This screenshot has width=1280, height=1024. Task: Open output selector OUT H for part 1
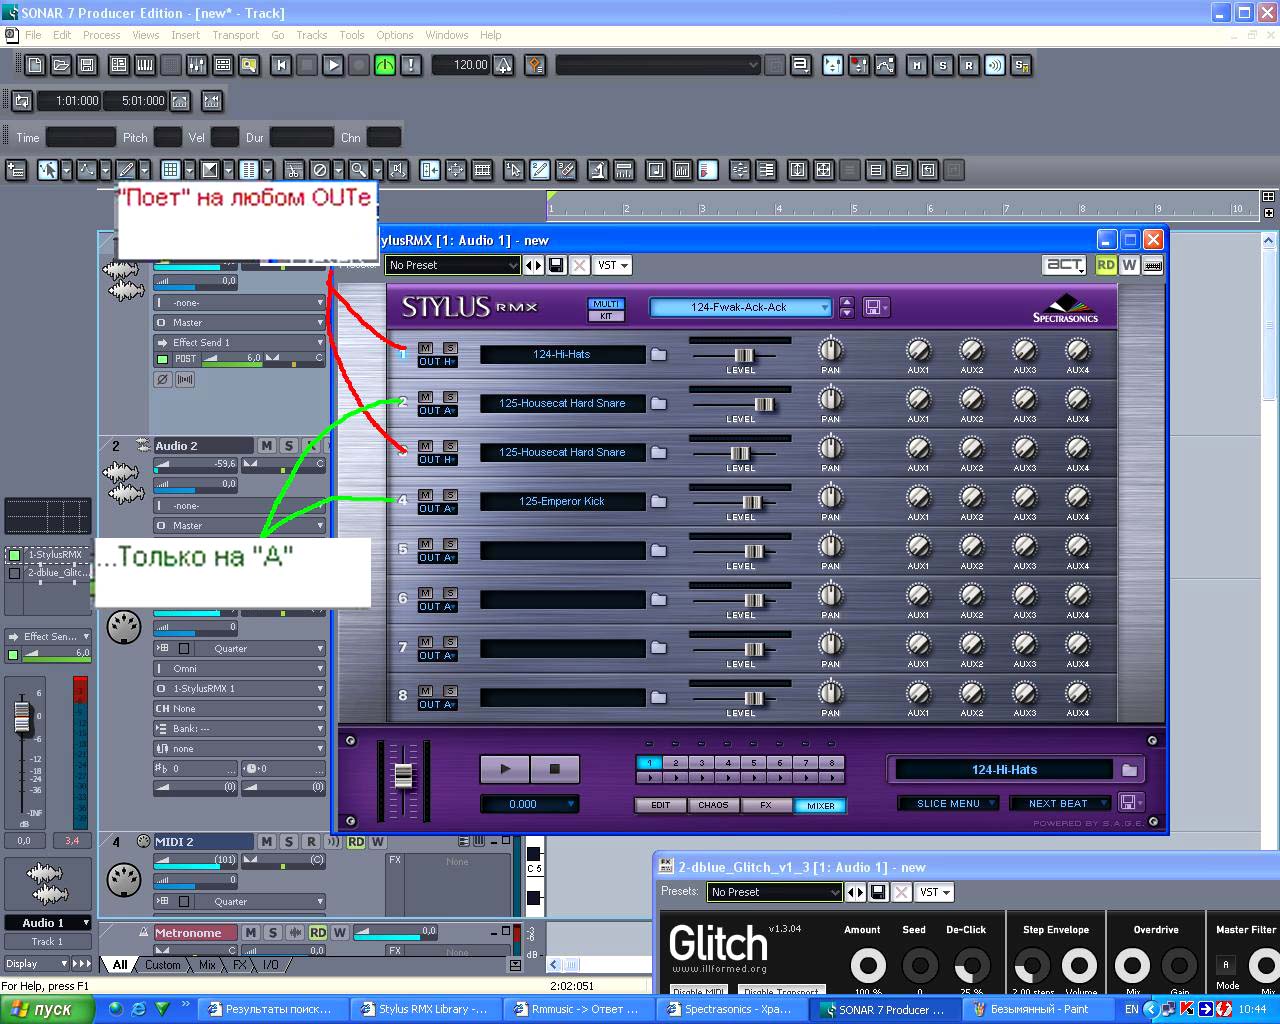[x=437, y=362]
